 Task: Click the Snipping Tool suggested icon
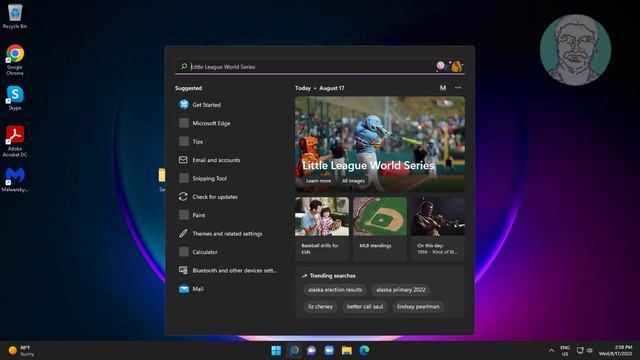[184, 178]
